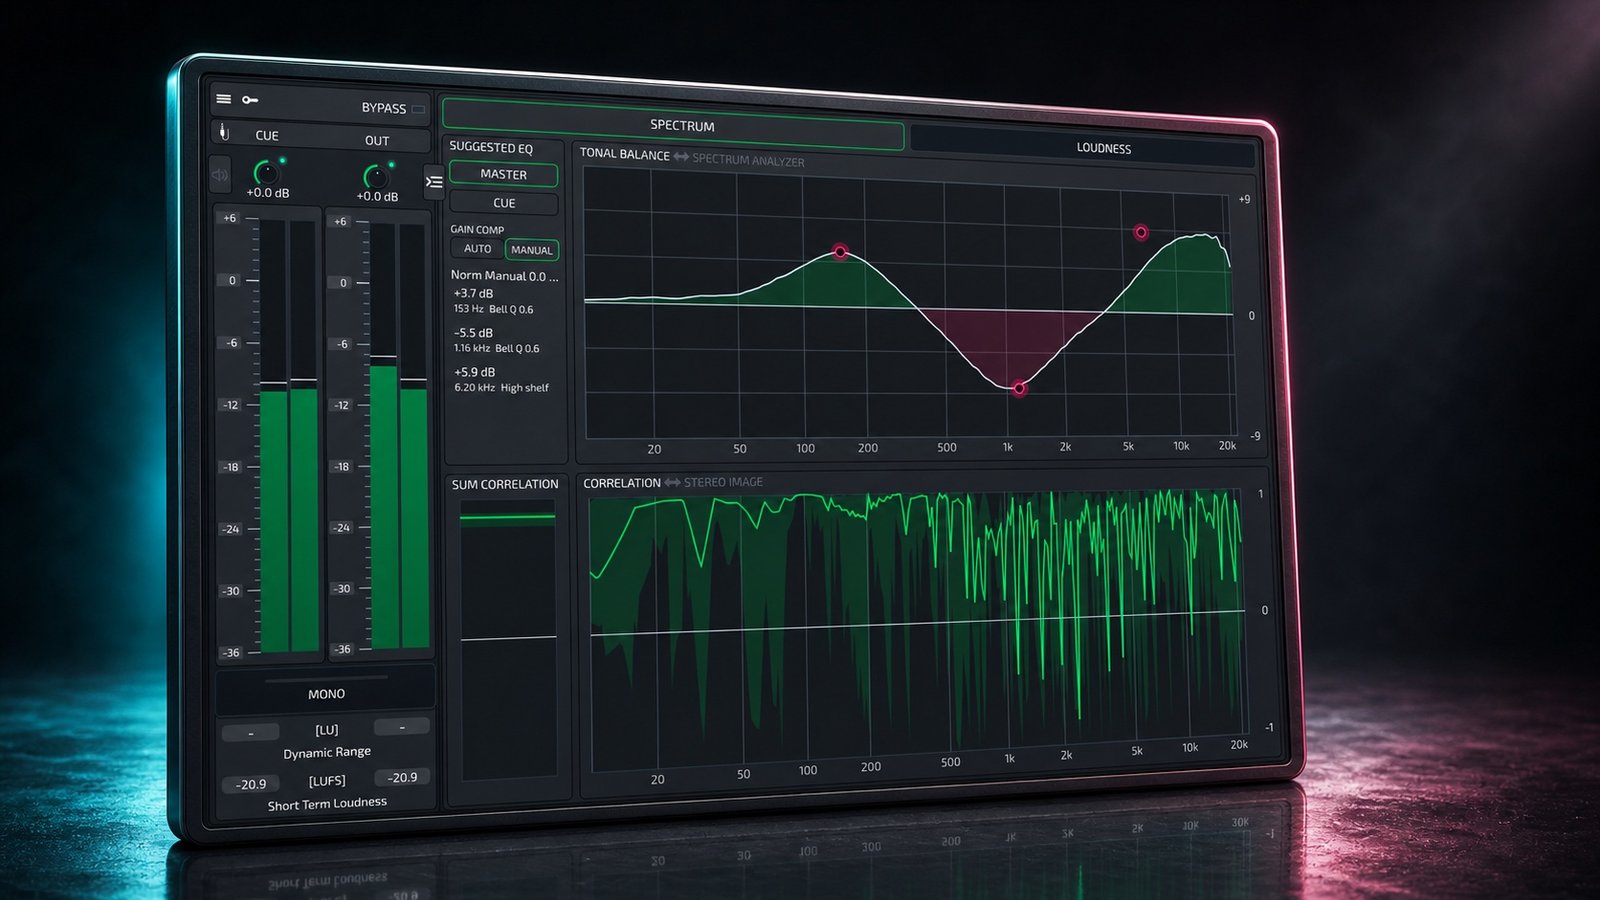
Task: Select AUTO gain compensation
Action: (x=478, y=248)
